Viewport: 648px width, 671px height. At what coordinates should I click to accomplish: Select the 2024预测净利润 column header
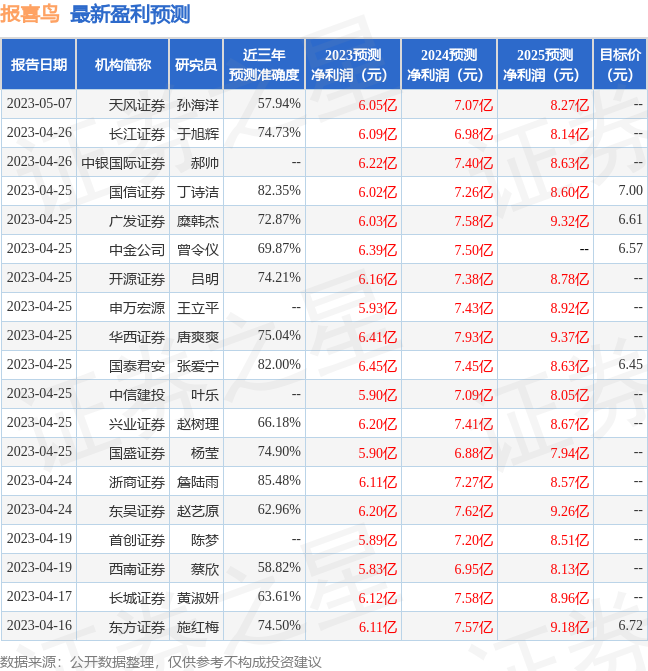[x=449, y=65]
